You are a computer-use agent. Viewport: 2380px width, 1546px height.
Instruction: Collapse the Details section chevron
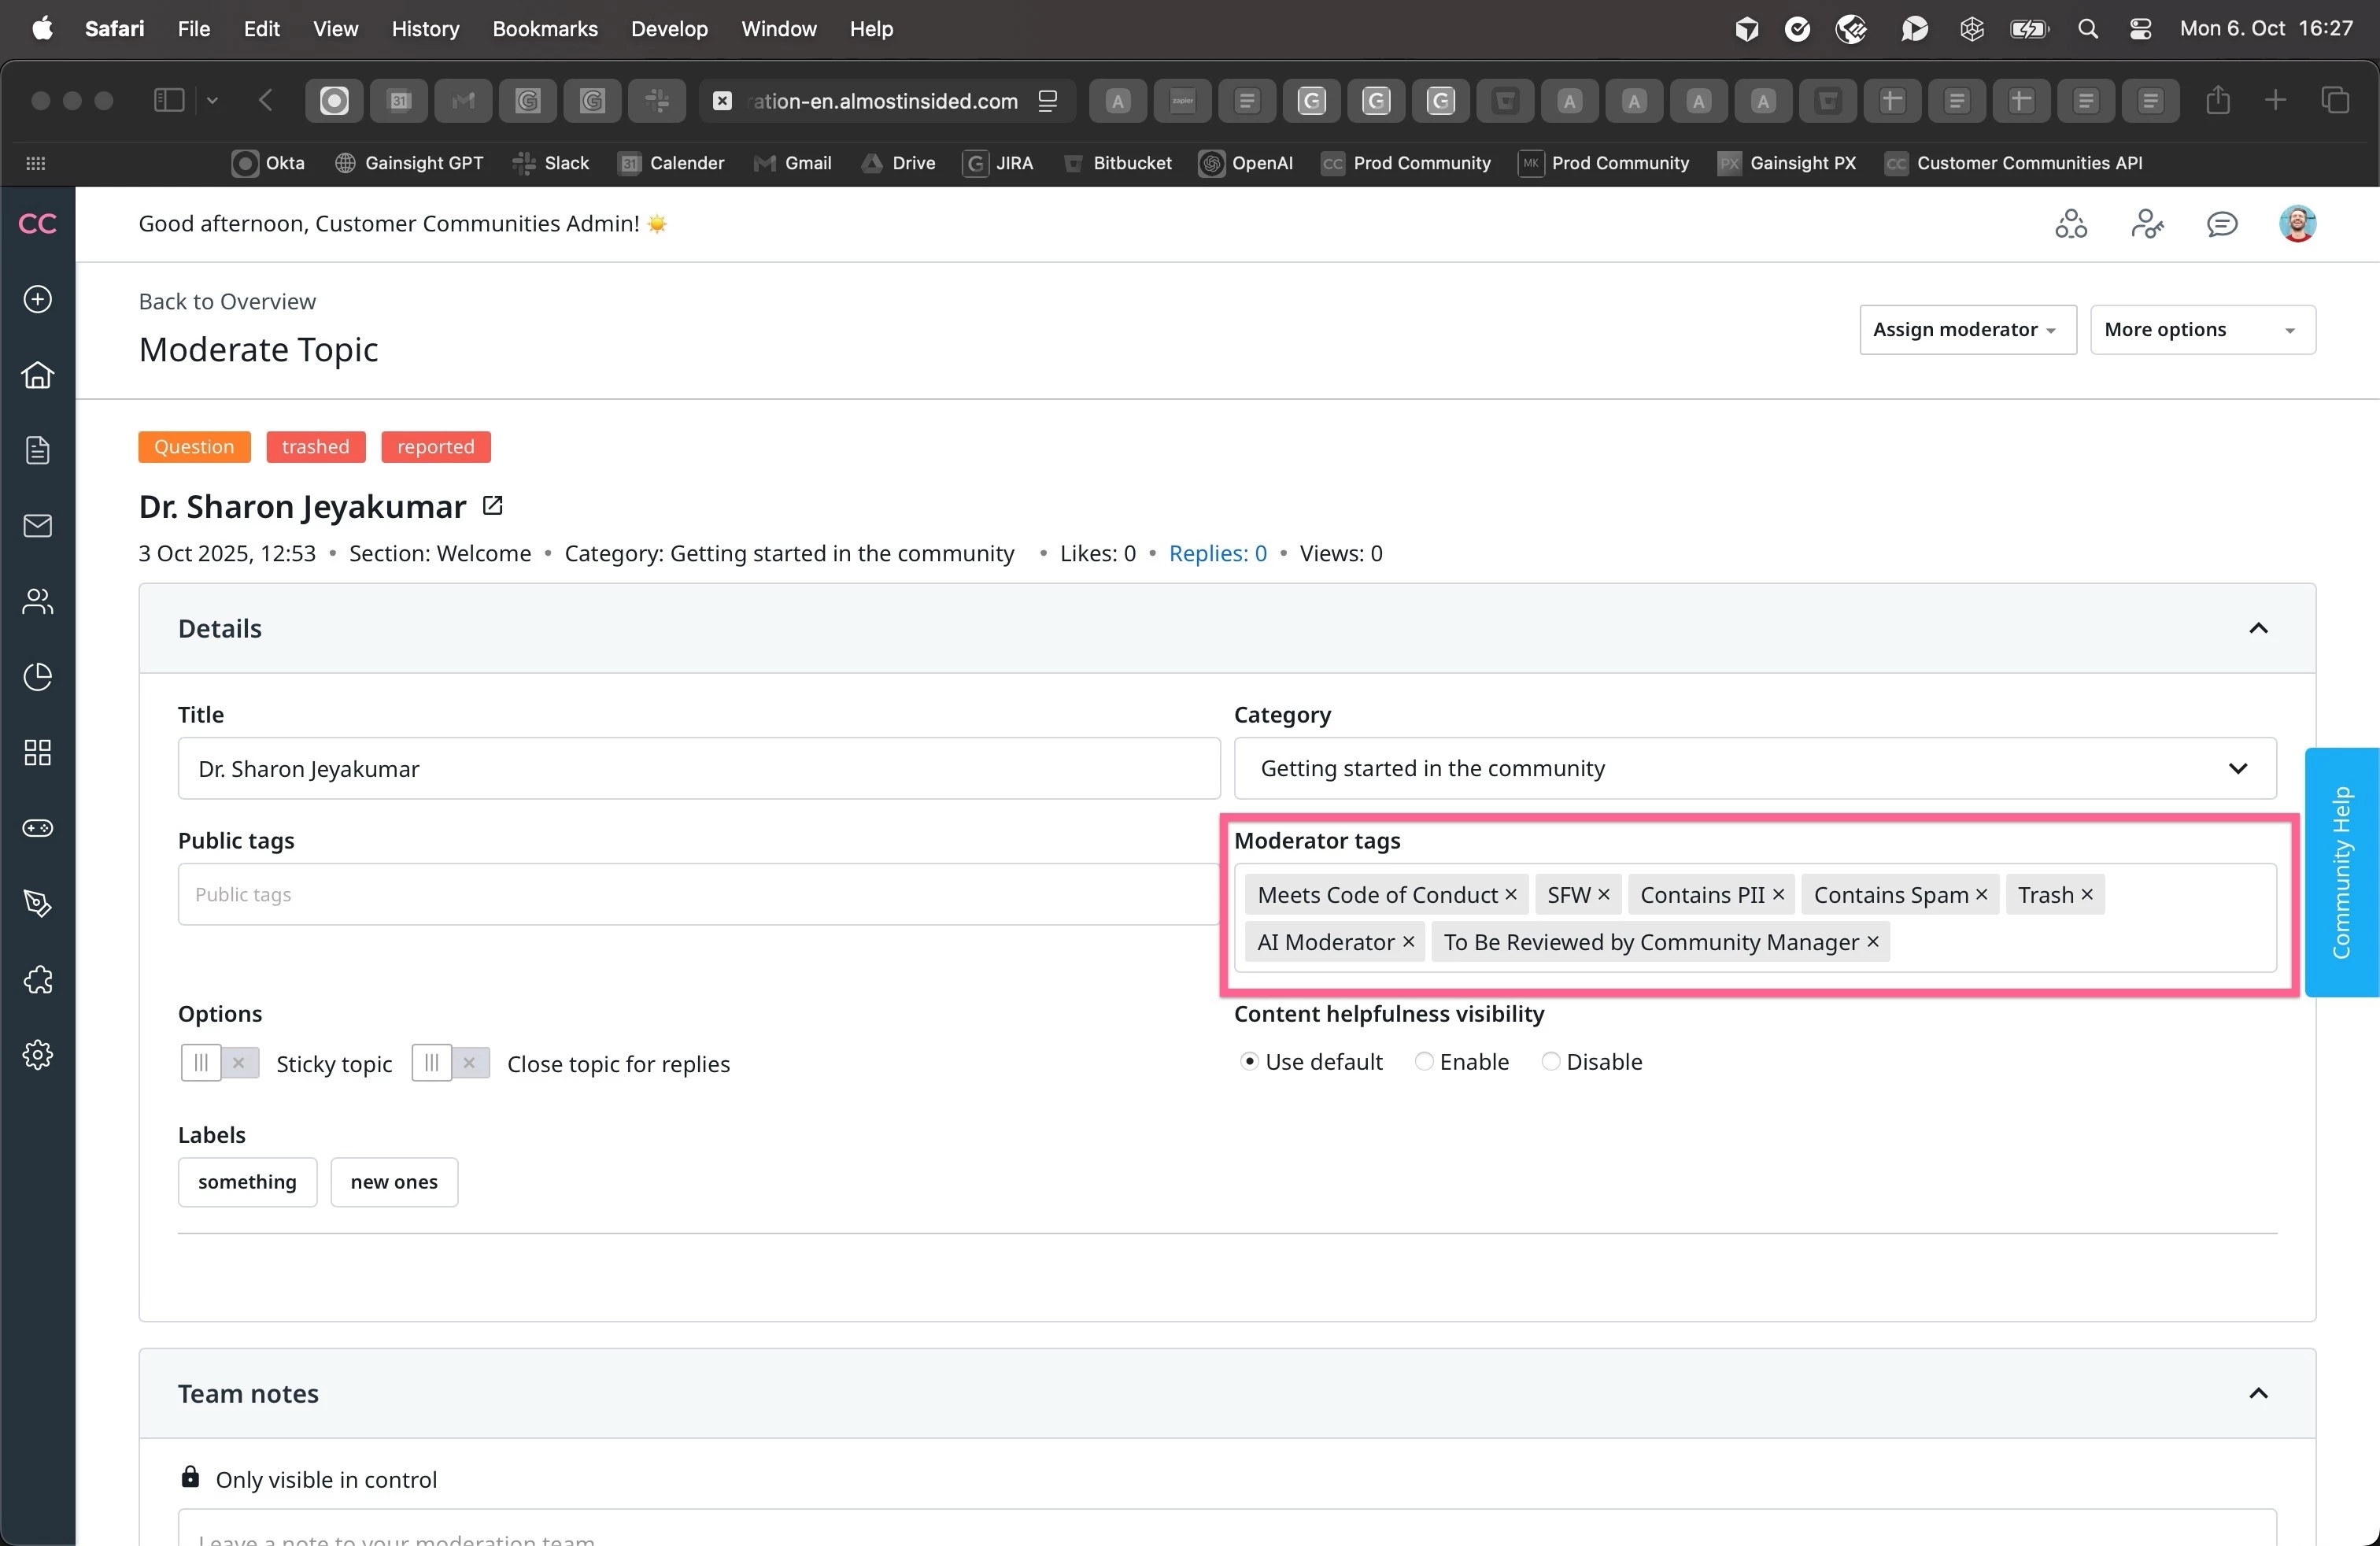[2257, 629]
